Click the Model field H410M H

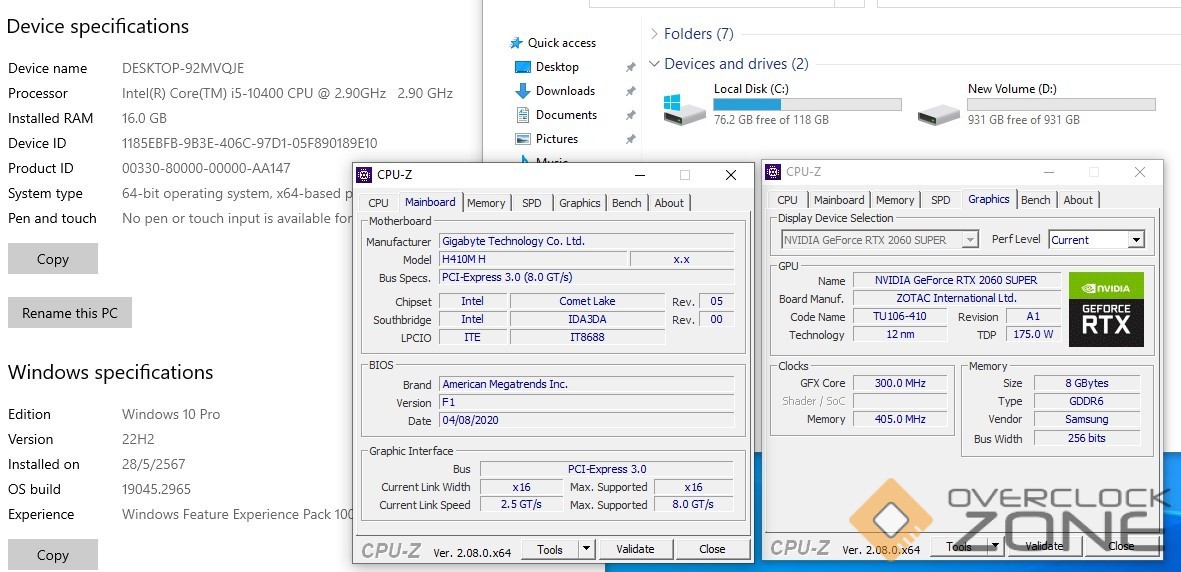coord(533,259)
